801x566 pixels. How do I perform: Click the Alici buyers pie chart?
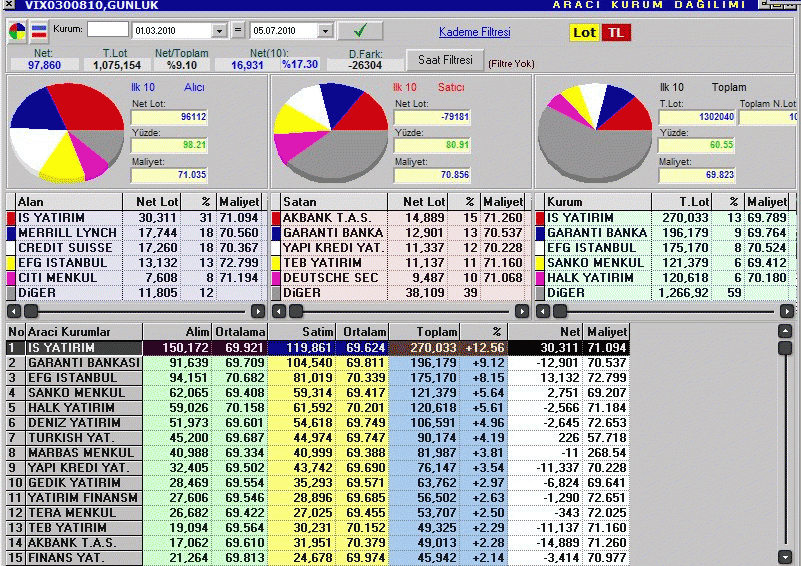coord(66,133)
